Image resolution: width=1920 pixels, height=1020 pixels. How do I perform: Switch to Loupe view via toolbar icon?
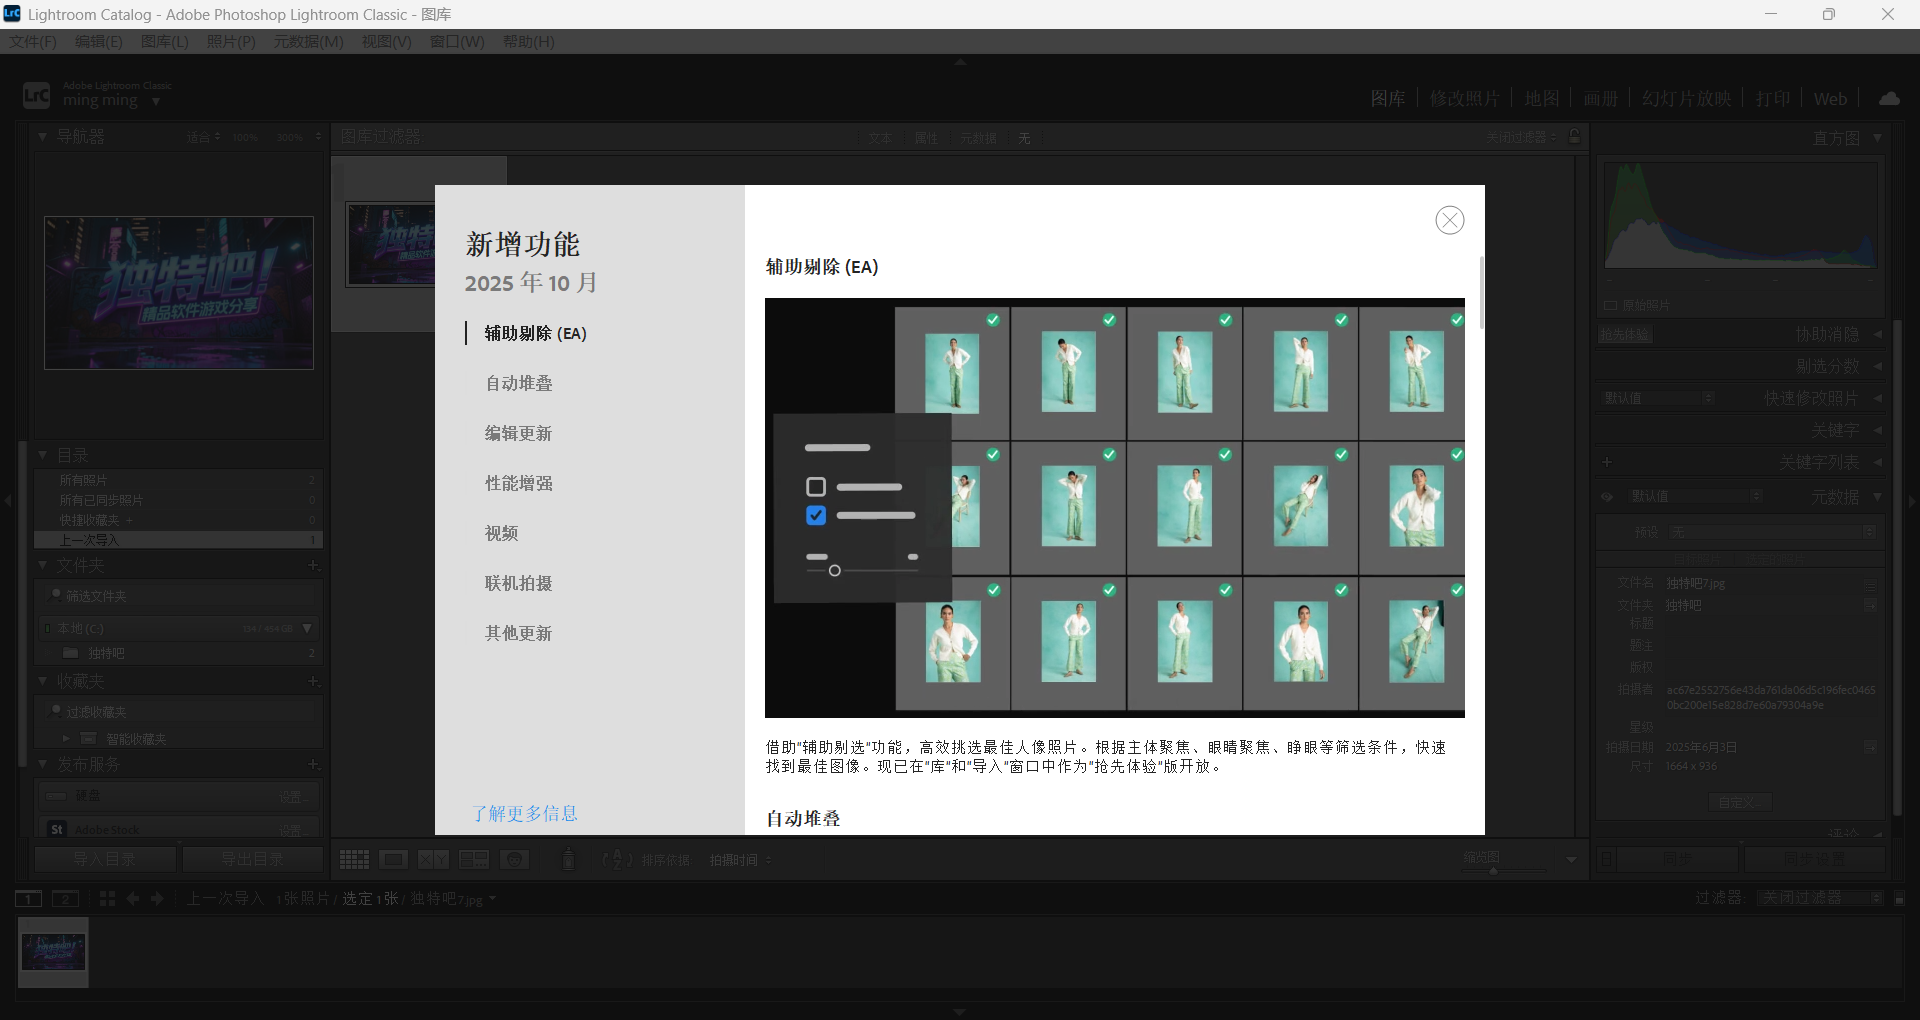pos(394,860)
